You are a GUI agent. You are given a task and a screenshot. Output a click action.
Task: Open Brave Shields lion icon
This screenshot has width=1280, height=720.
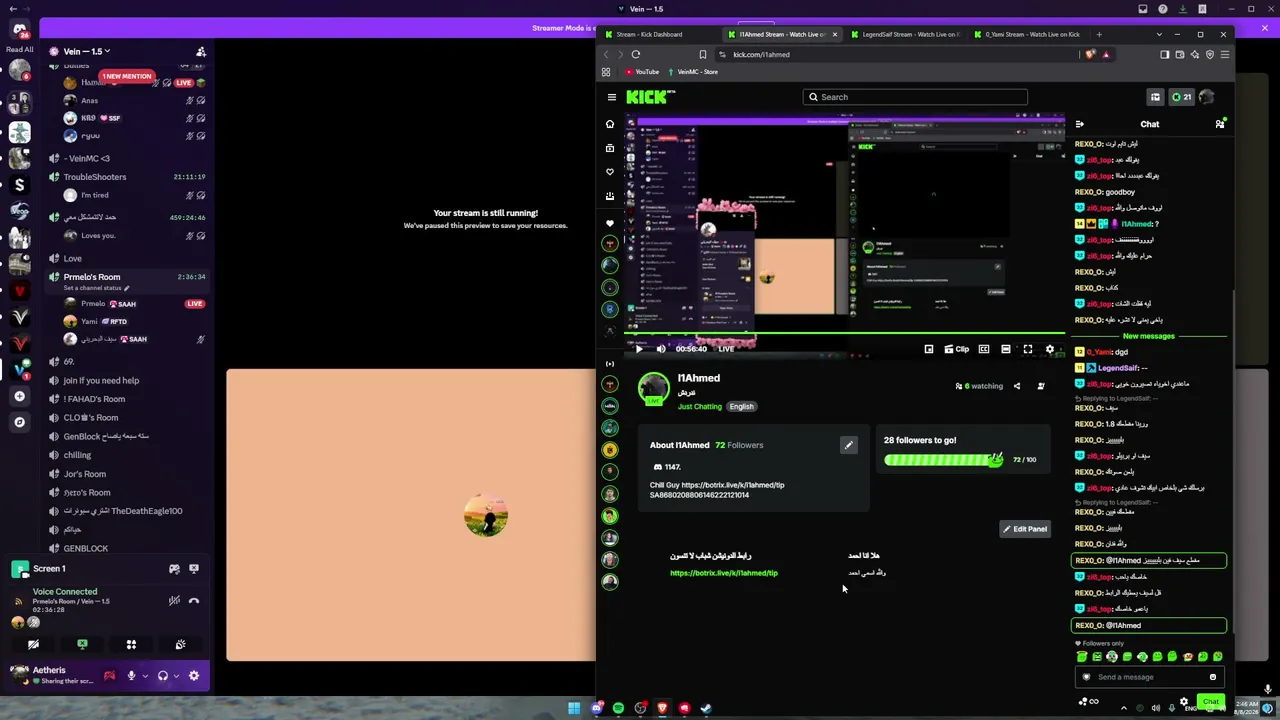coord(1090,55)
